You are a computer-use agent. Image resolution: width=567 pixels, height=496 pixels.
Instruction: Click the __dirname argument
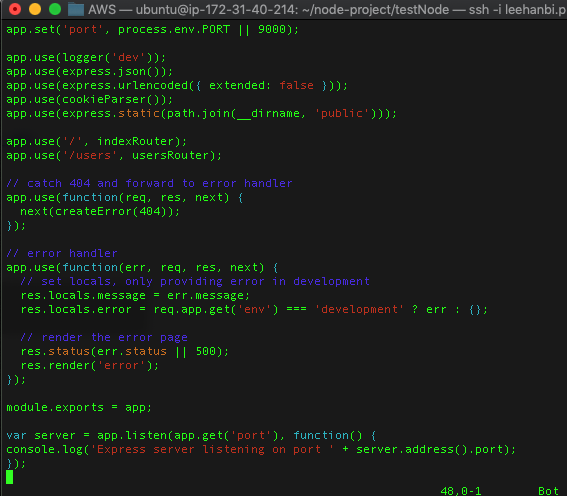268,114
